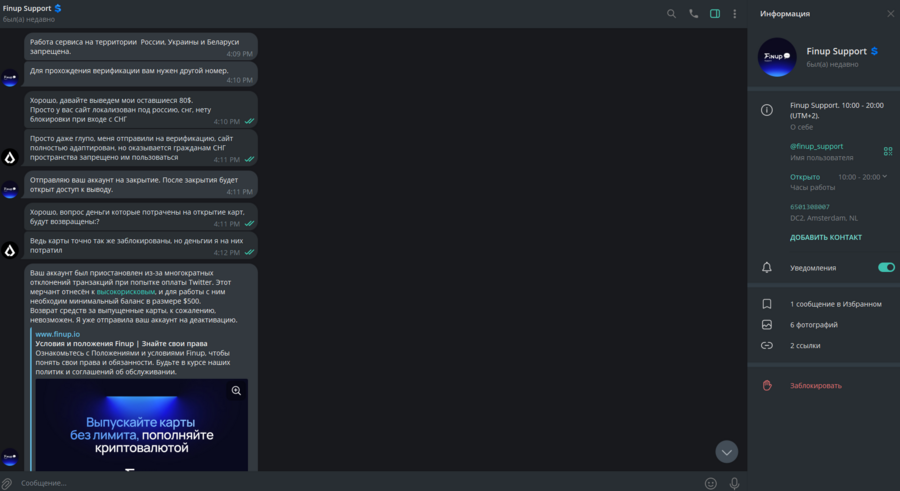Click the bookmark saved messages icon
Image resolution: width=900 pixels, height=491 pixels.
coord(767,304)
